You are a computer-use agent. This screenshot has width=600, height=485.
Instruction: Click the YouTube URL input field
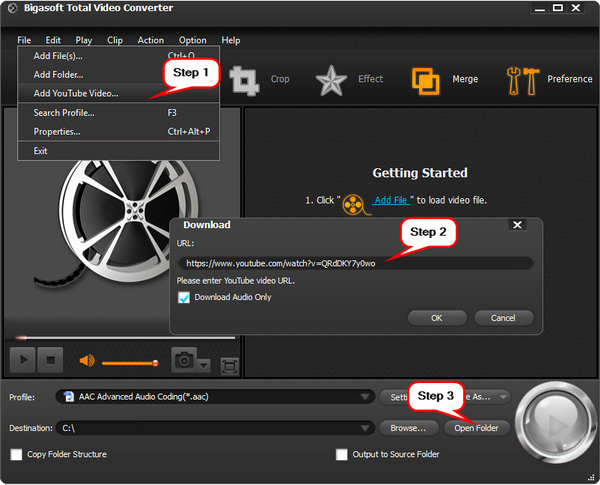click(x=355, y=263)
